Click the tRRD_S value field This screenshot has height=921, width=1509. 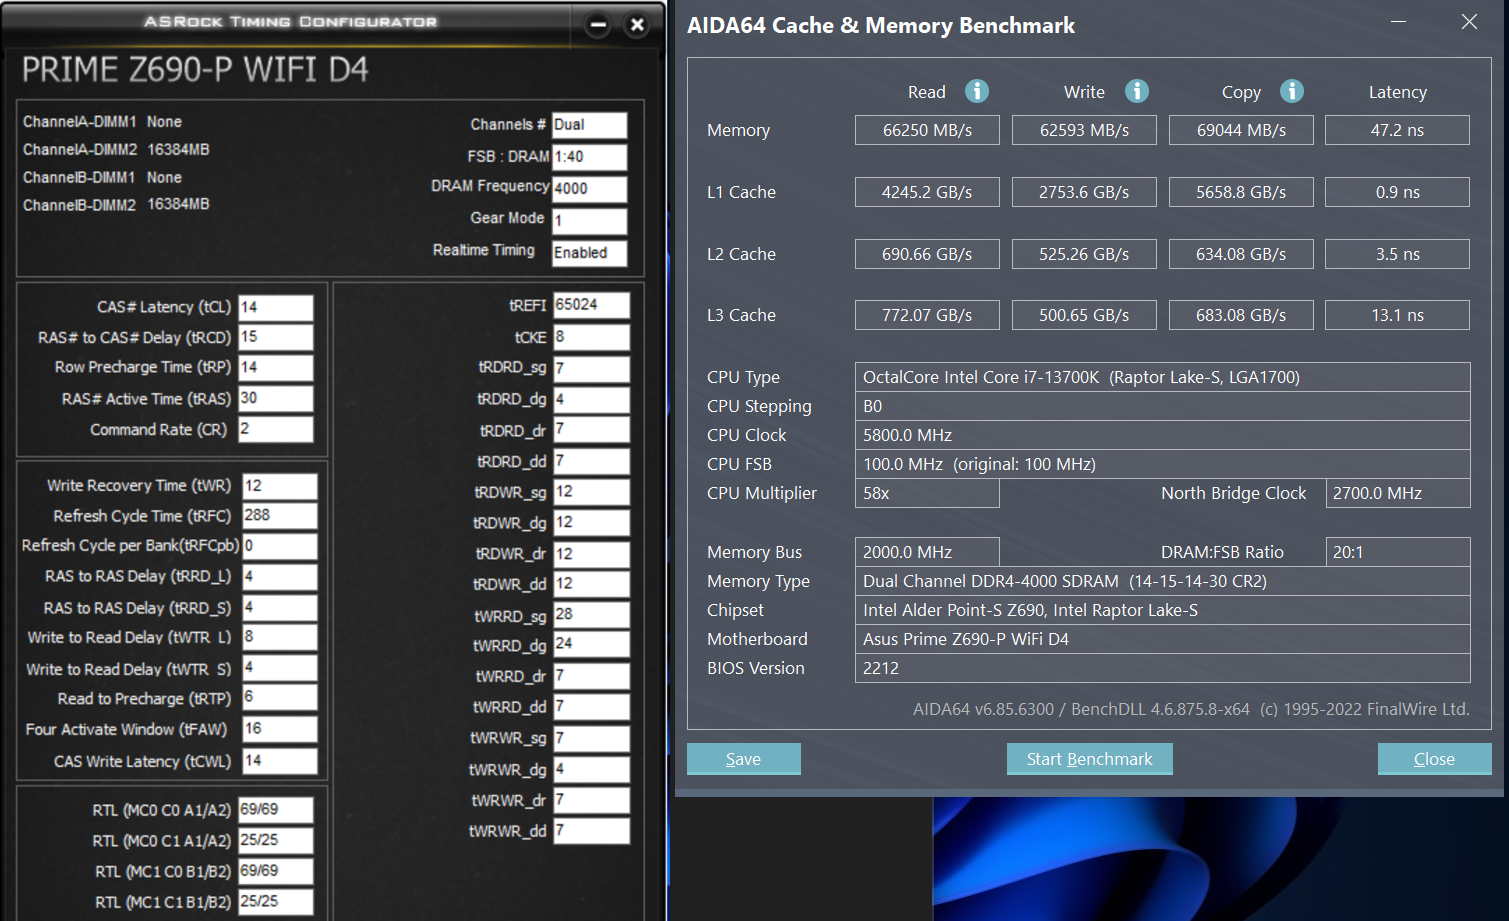[x=280, y=608]
